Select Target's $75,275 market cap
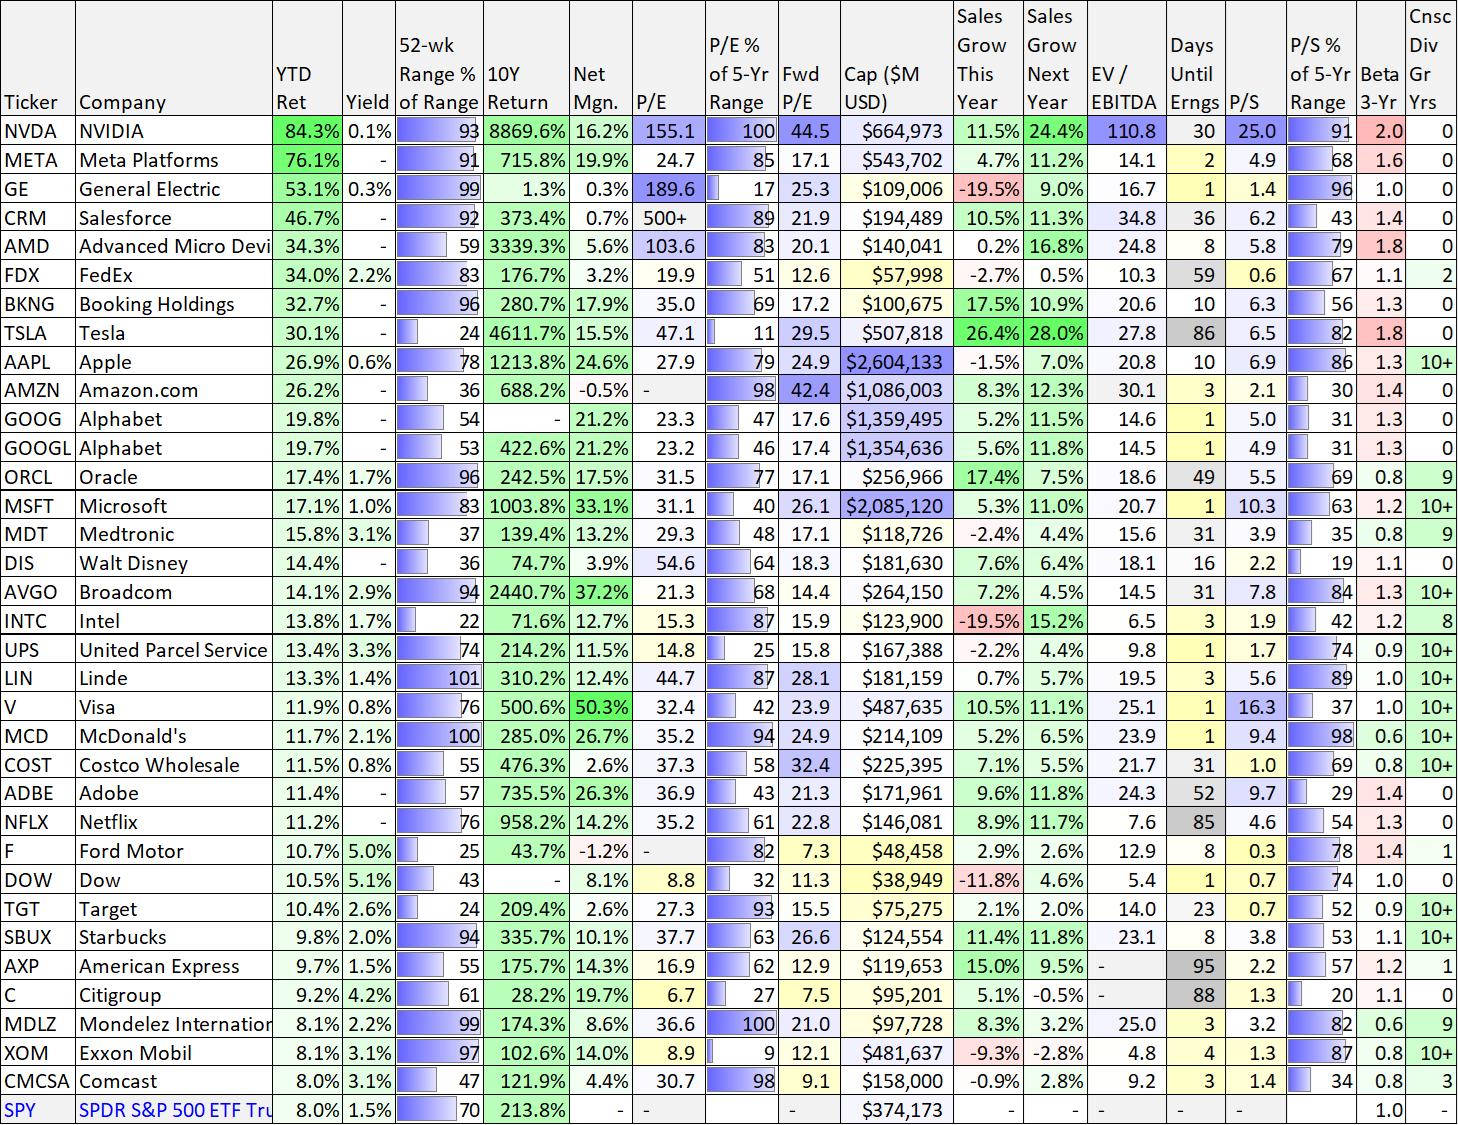This screenshot has height=1125, width=1458. pyautogui.click(x=897, y=909)
